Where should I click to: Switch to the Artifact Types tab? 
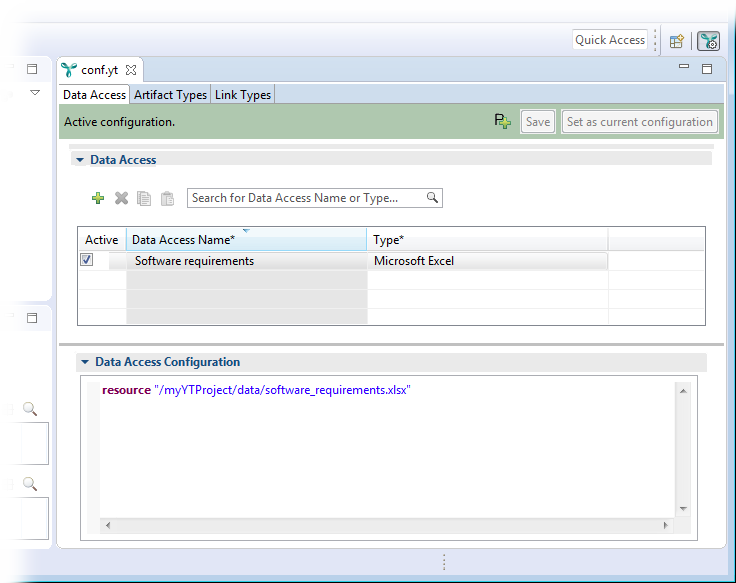point(170,95)
